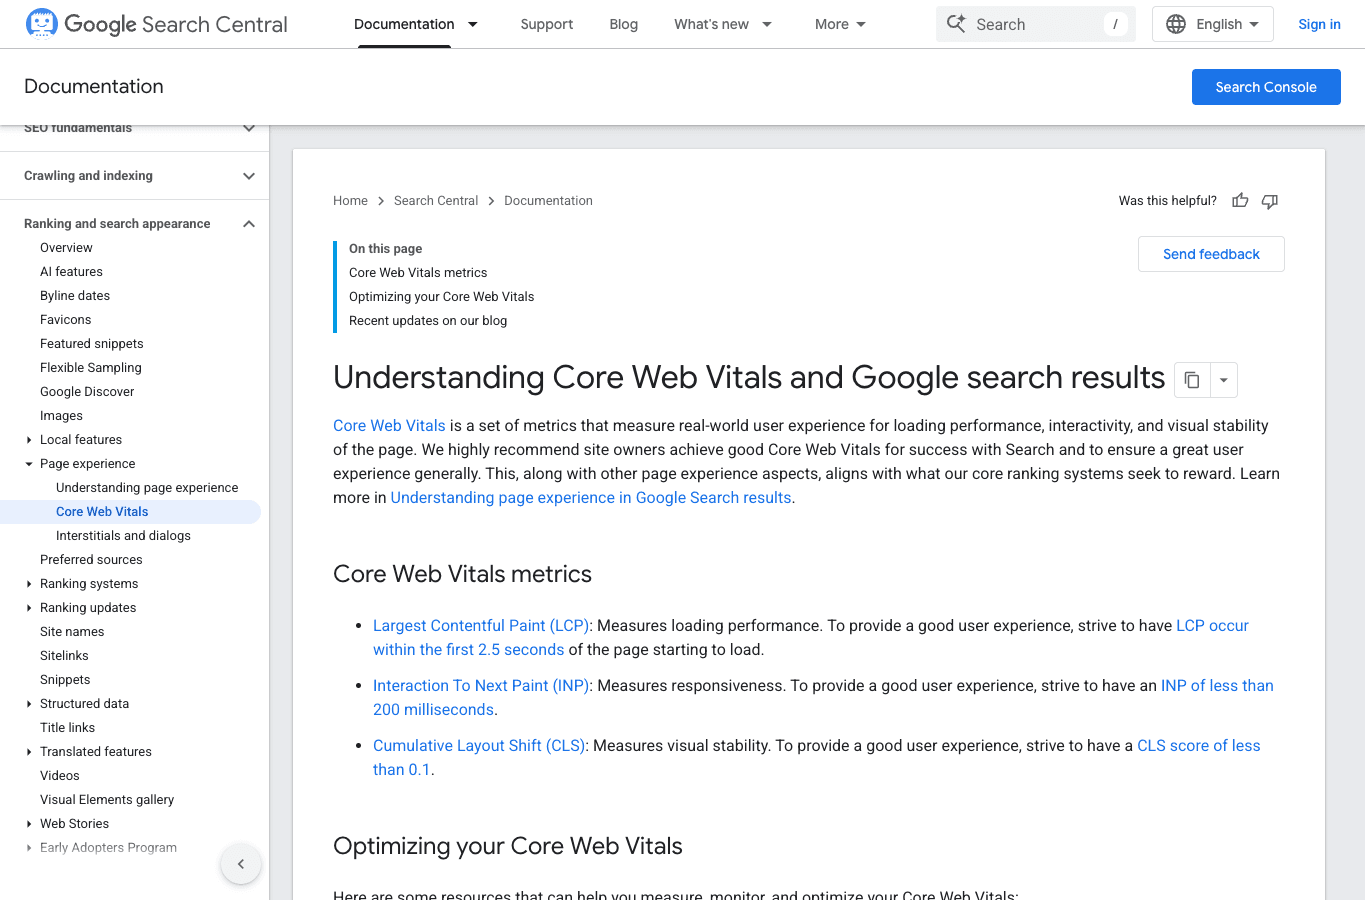The height and width of the screenshot is (900, 1365).
Task: Click the search sparkle magnifier icon
Action: pyautogui.click(x=956, y=24)
